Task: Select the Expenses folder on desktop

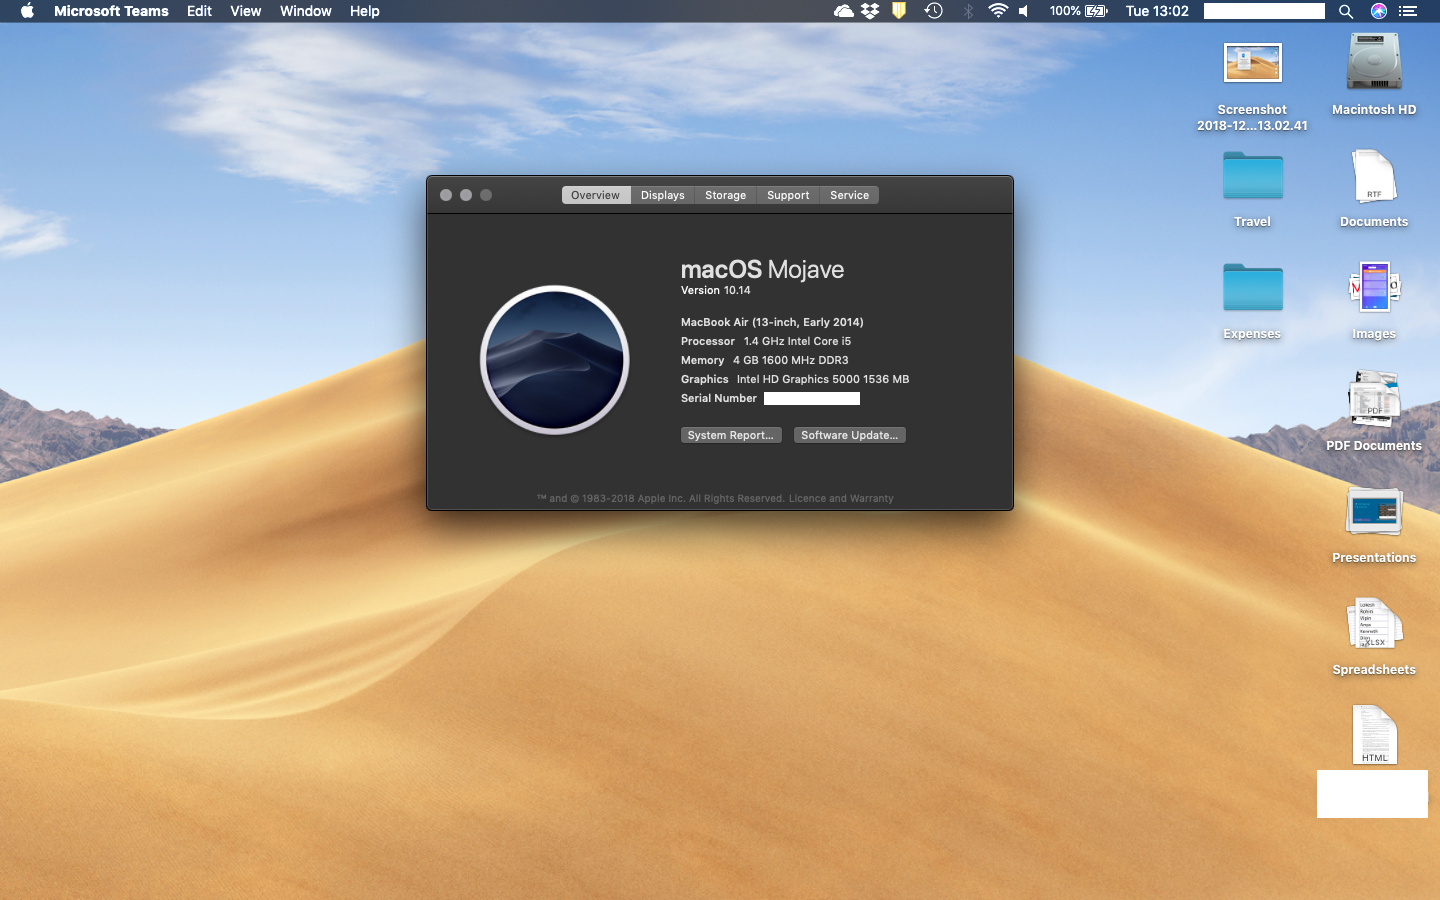Action: [x=1252, y=288]
